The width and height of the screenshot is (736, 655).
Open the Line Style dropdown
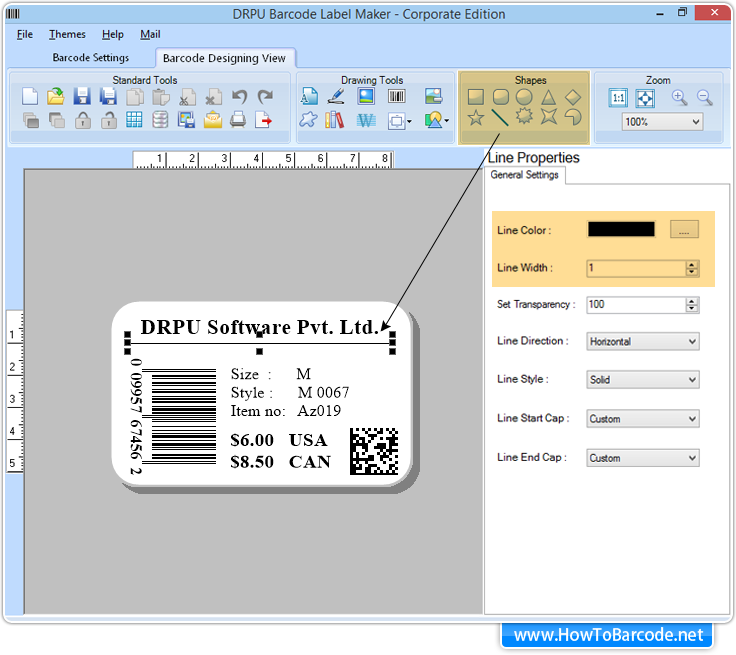point(643,379)
